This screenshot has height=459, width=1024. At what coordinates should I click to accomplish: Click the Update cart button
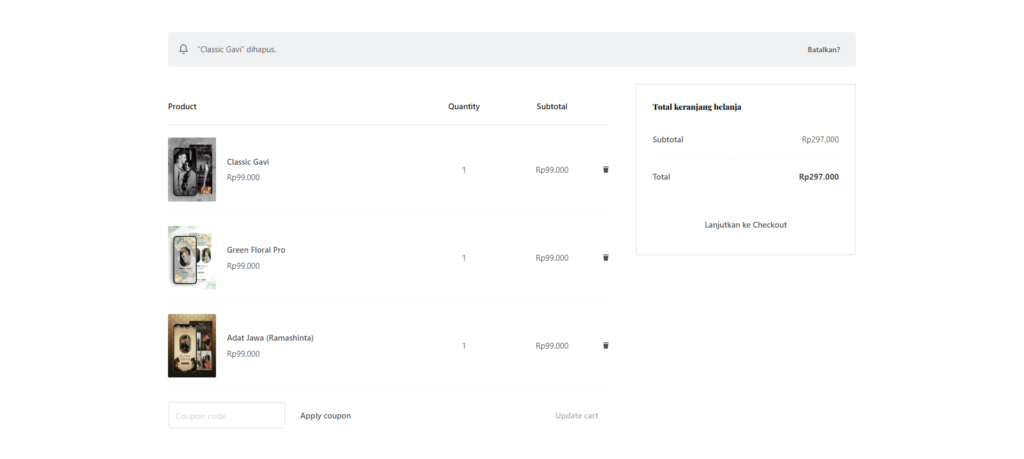(576, 415)
